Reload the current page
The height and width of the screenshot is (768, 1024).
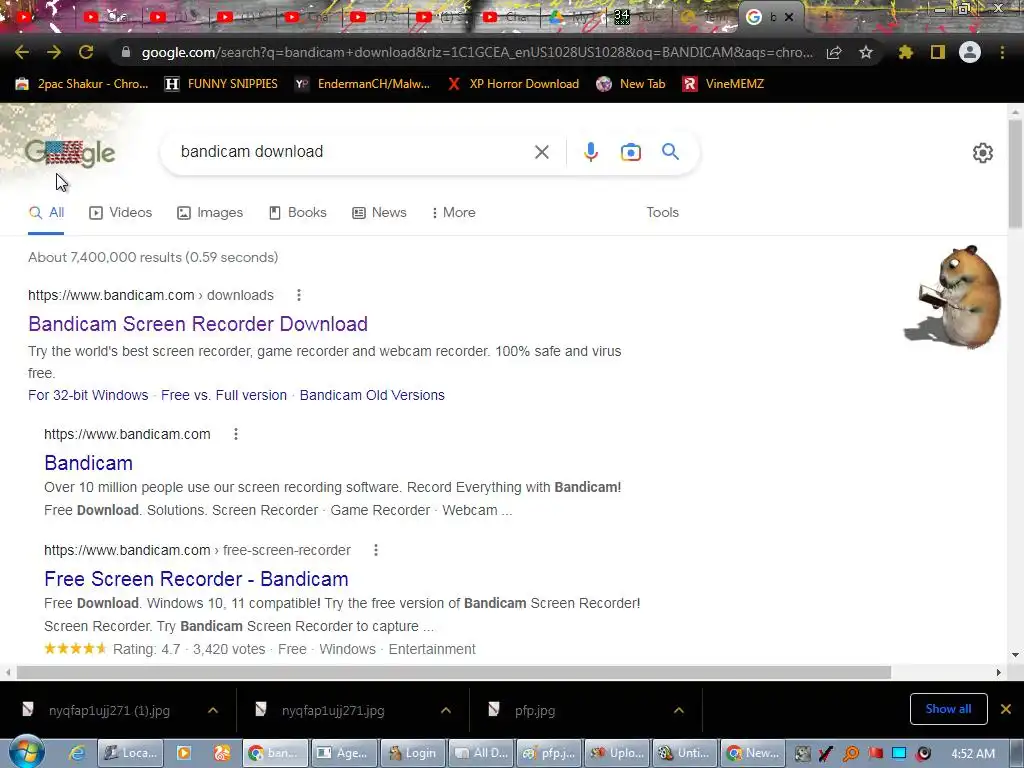[x=86, y=52]
